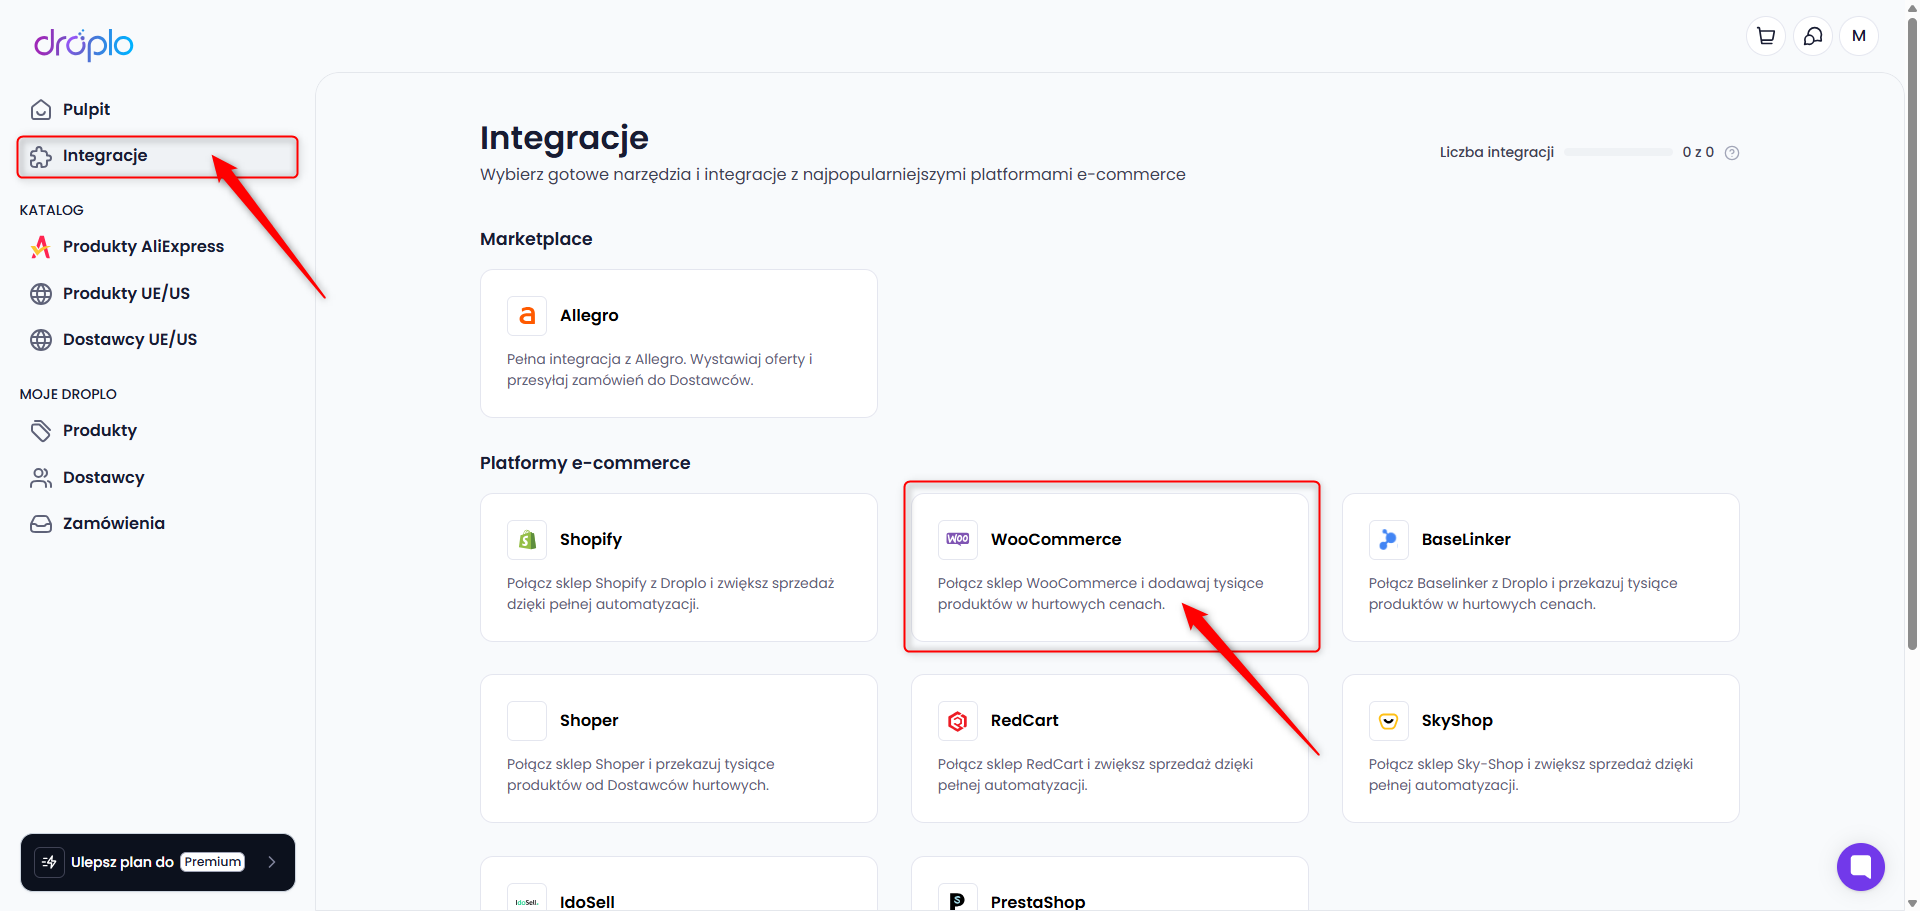
Task: Click the Premium badge label
Action: click(x=213, y=862)
